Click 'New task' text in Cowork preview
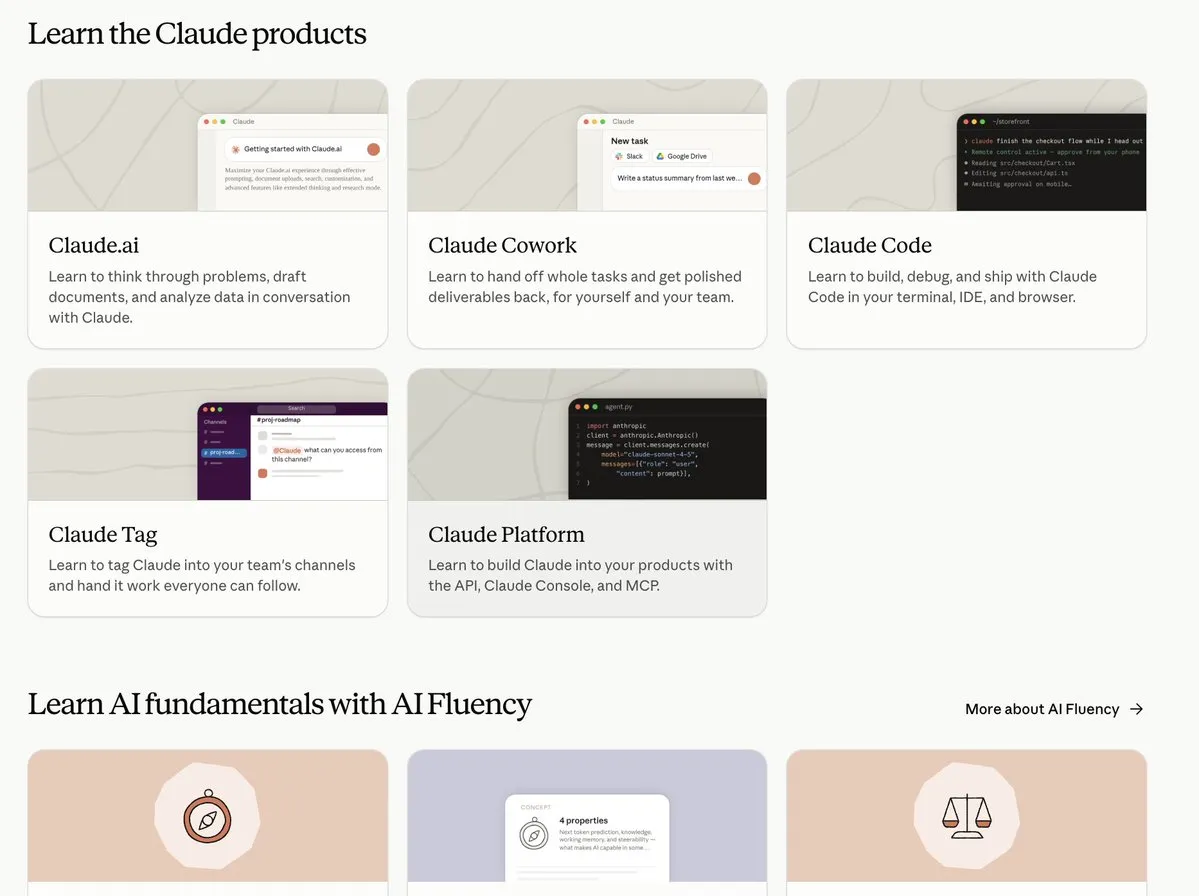This screenshot has width=1199, height=896. (629, 141)
